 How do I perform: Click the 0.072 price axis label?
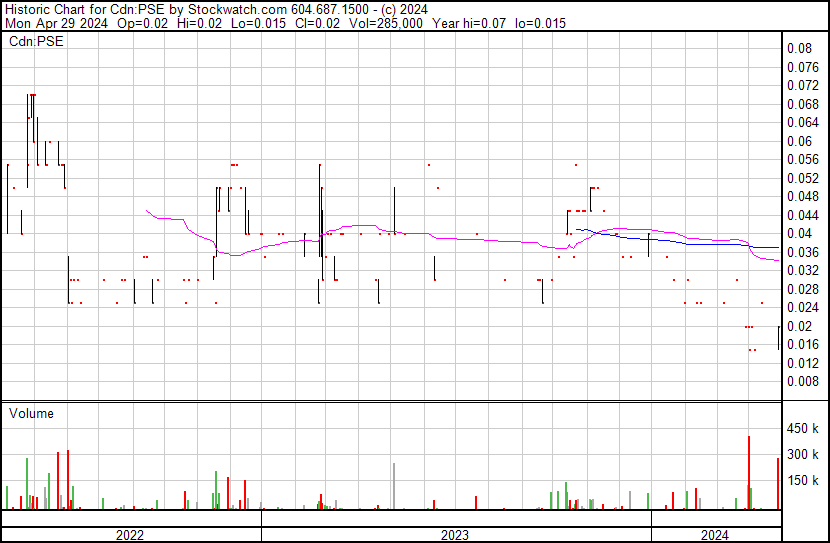coord(802,85)
